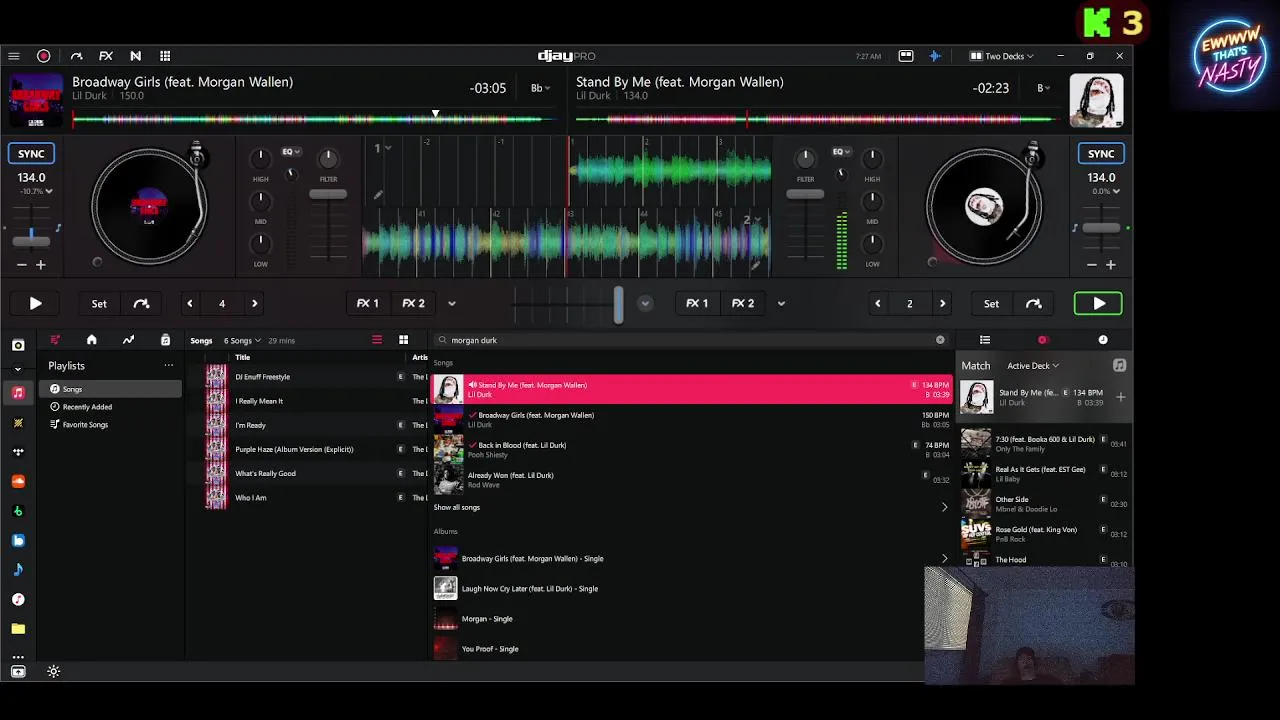This screenshot has width=1280, height=720.
Task: Expand the right deck EQ dropdown
Action: [842, 152]
